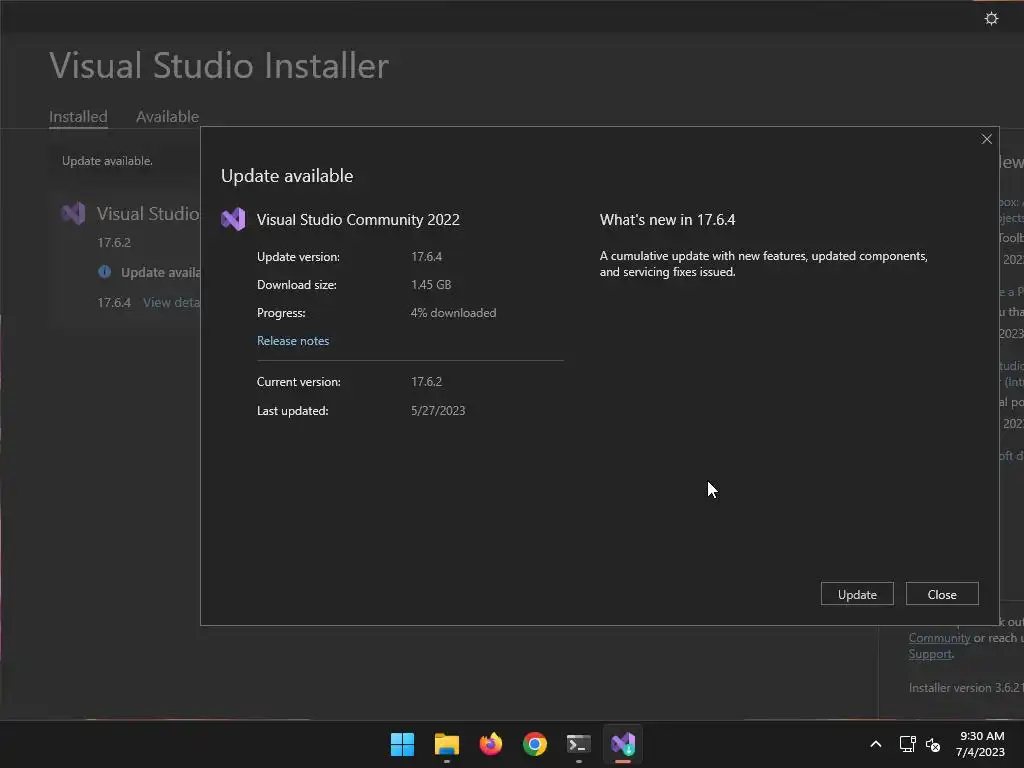The width and height of the screenshot is (1024, 768).
Task: Launch Firefox from the taskbar
Action: [490, 744]
